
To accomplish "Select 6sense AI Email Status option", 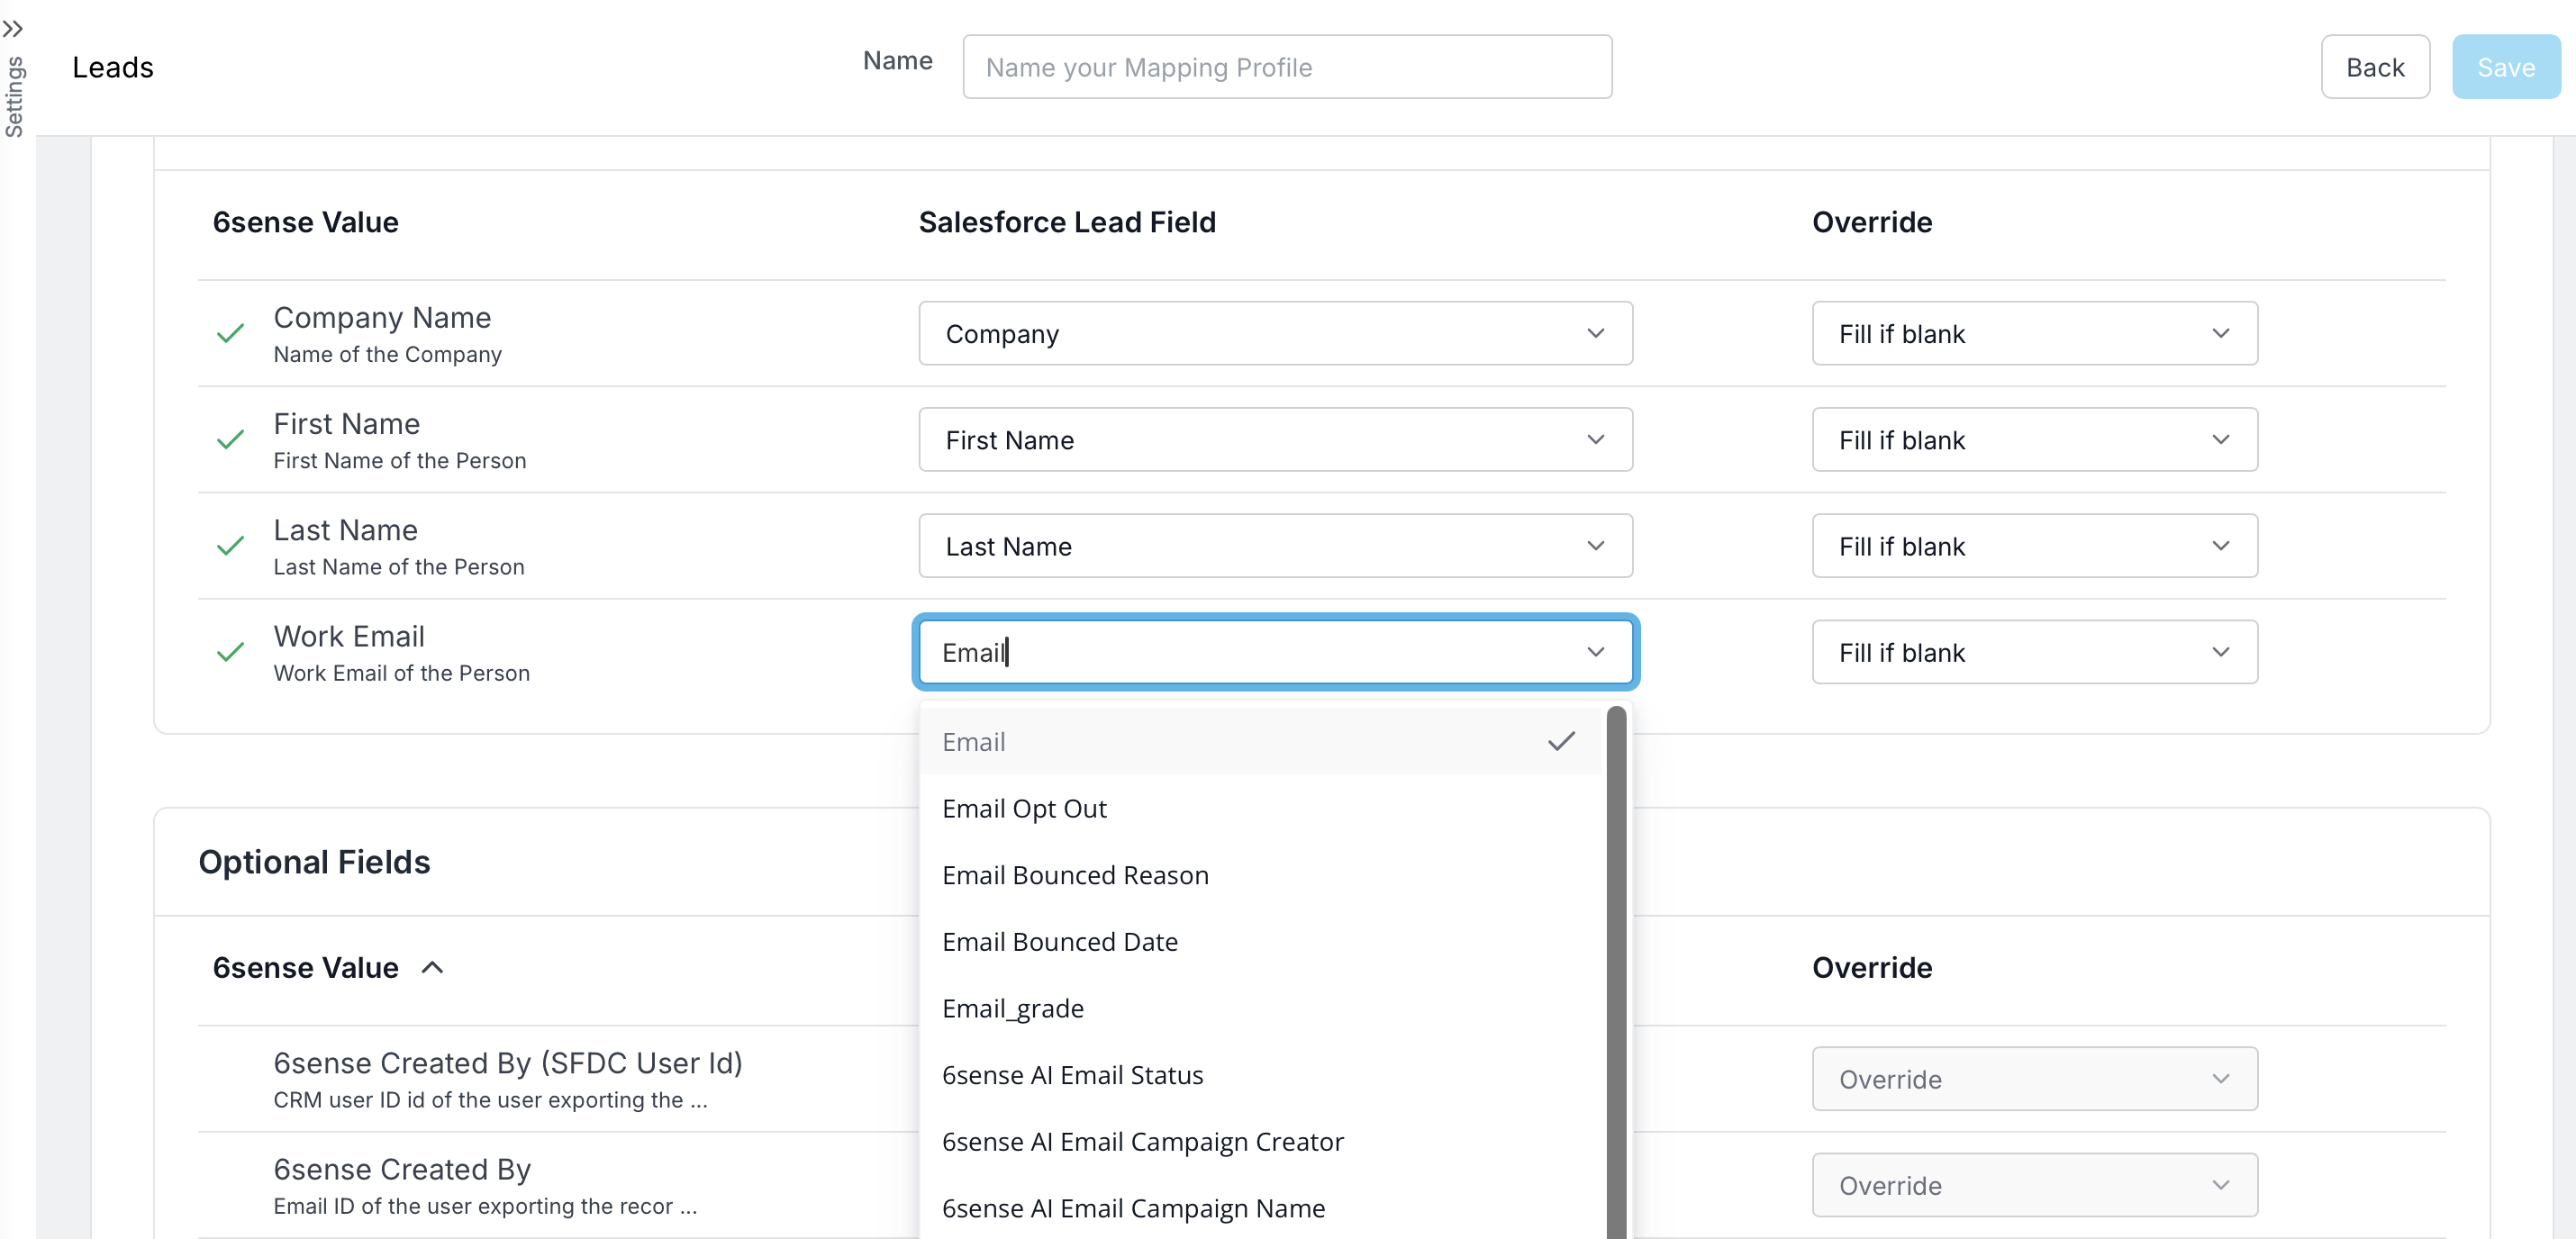I will [x=1260, y=1075].
